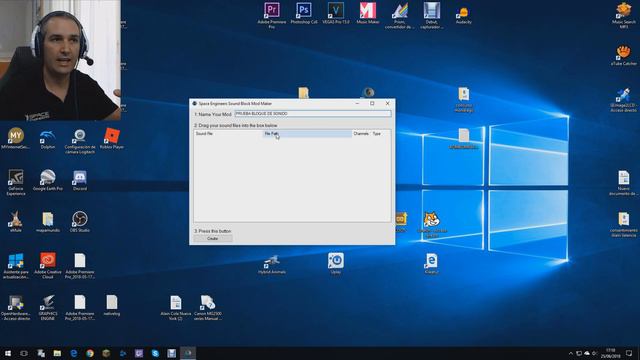
Task: Open Photoshop CS6 desktop shortcut
Action: [304, 13]
